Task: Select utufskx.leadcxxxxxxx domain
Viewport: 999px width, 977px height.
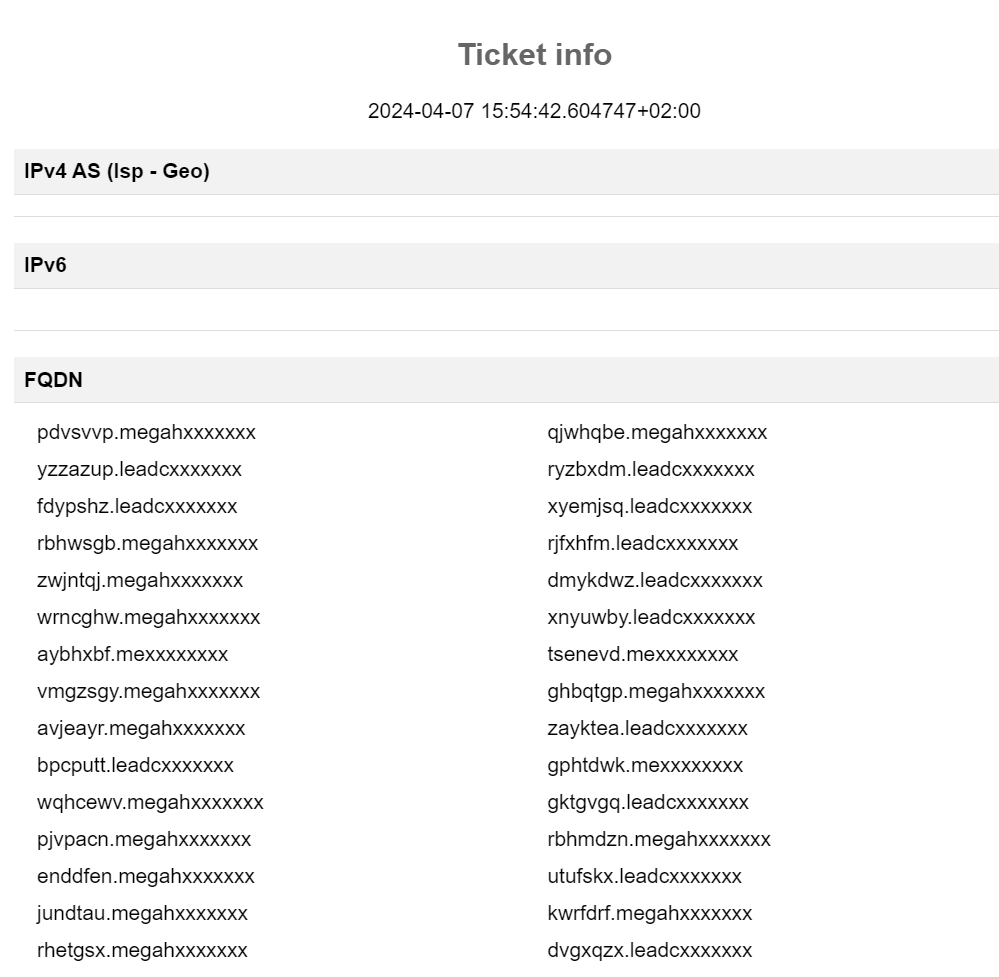Action: [x=644, y=876]
